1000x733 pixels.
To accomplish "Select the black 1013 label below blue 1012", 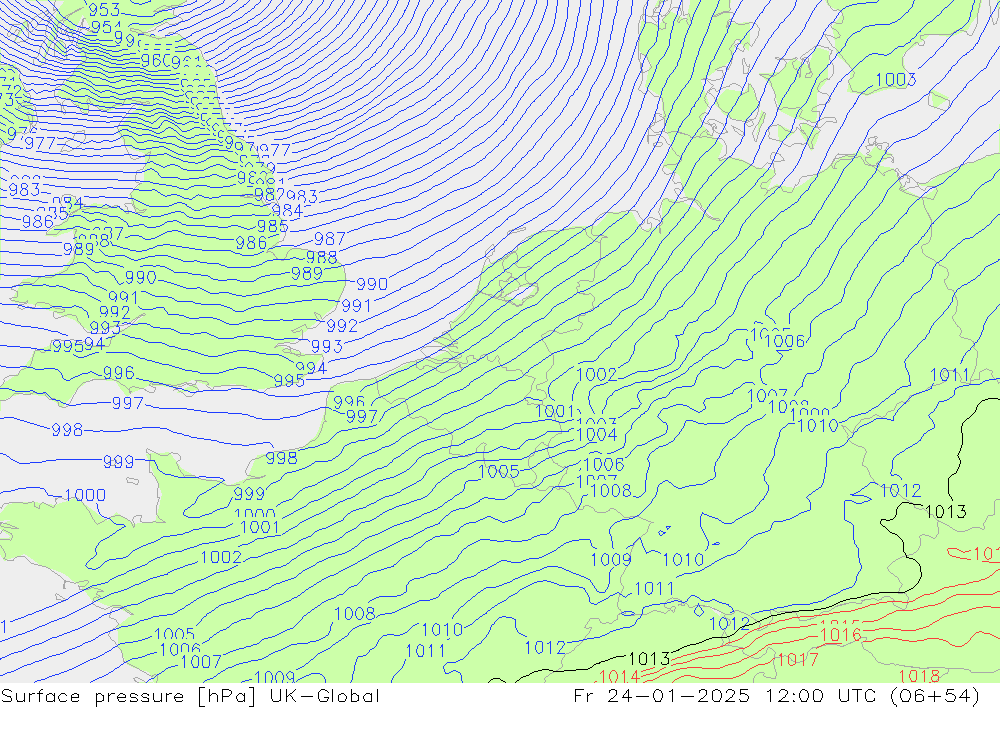I will (x=946, y=512).
